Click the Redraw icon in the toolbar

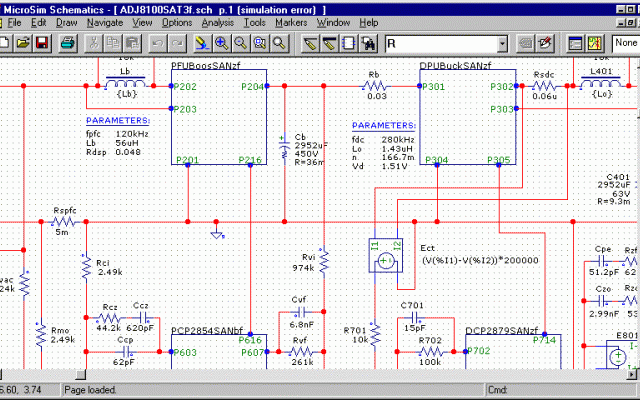click(x=201, y=43)
